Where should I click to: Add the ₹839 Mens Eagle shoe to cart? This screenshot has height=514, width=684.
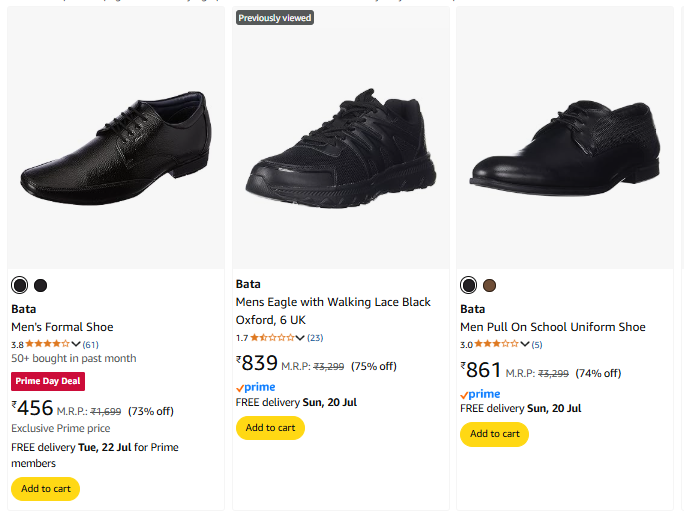coord(270,428)
